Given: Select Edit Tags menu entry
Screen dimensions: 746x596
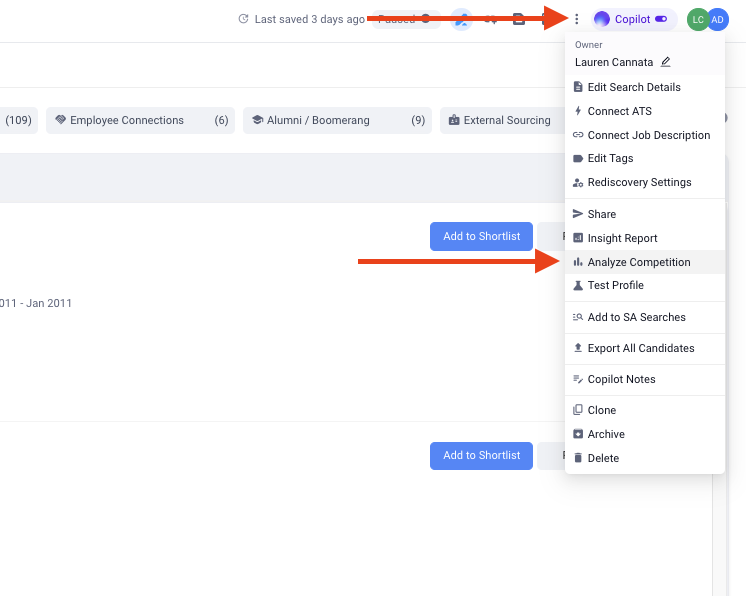Looking at the screenshot, I should coord(645,158).
